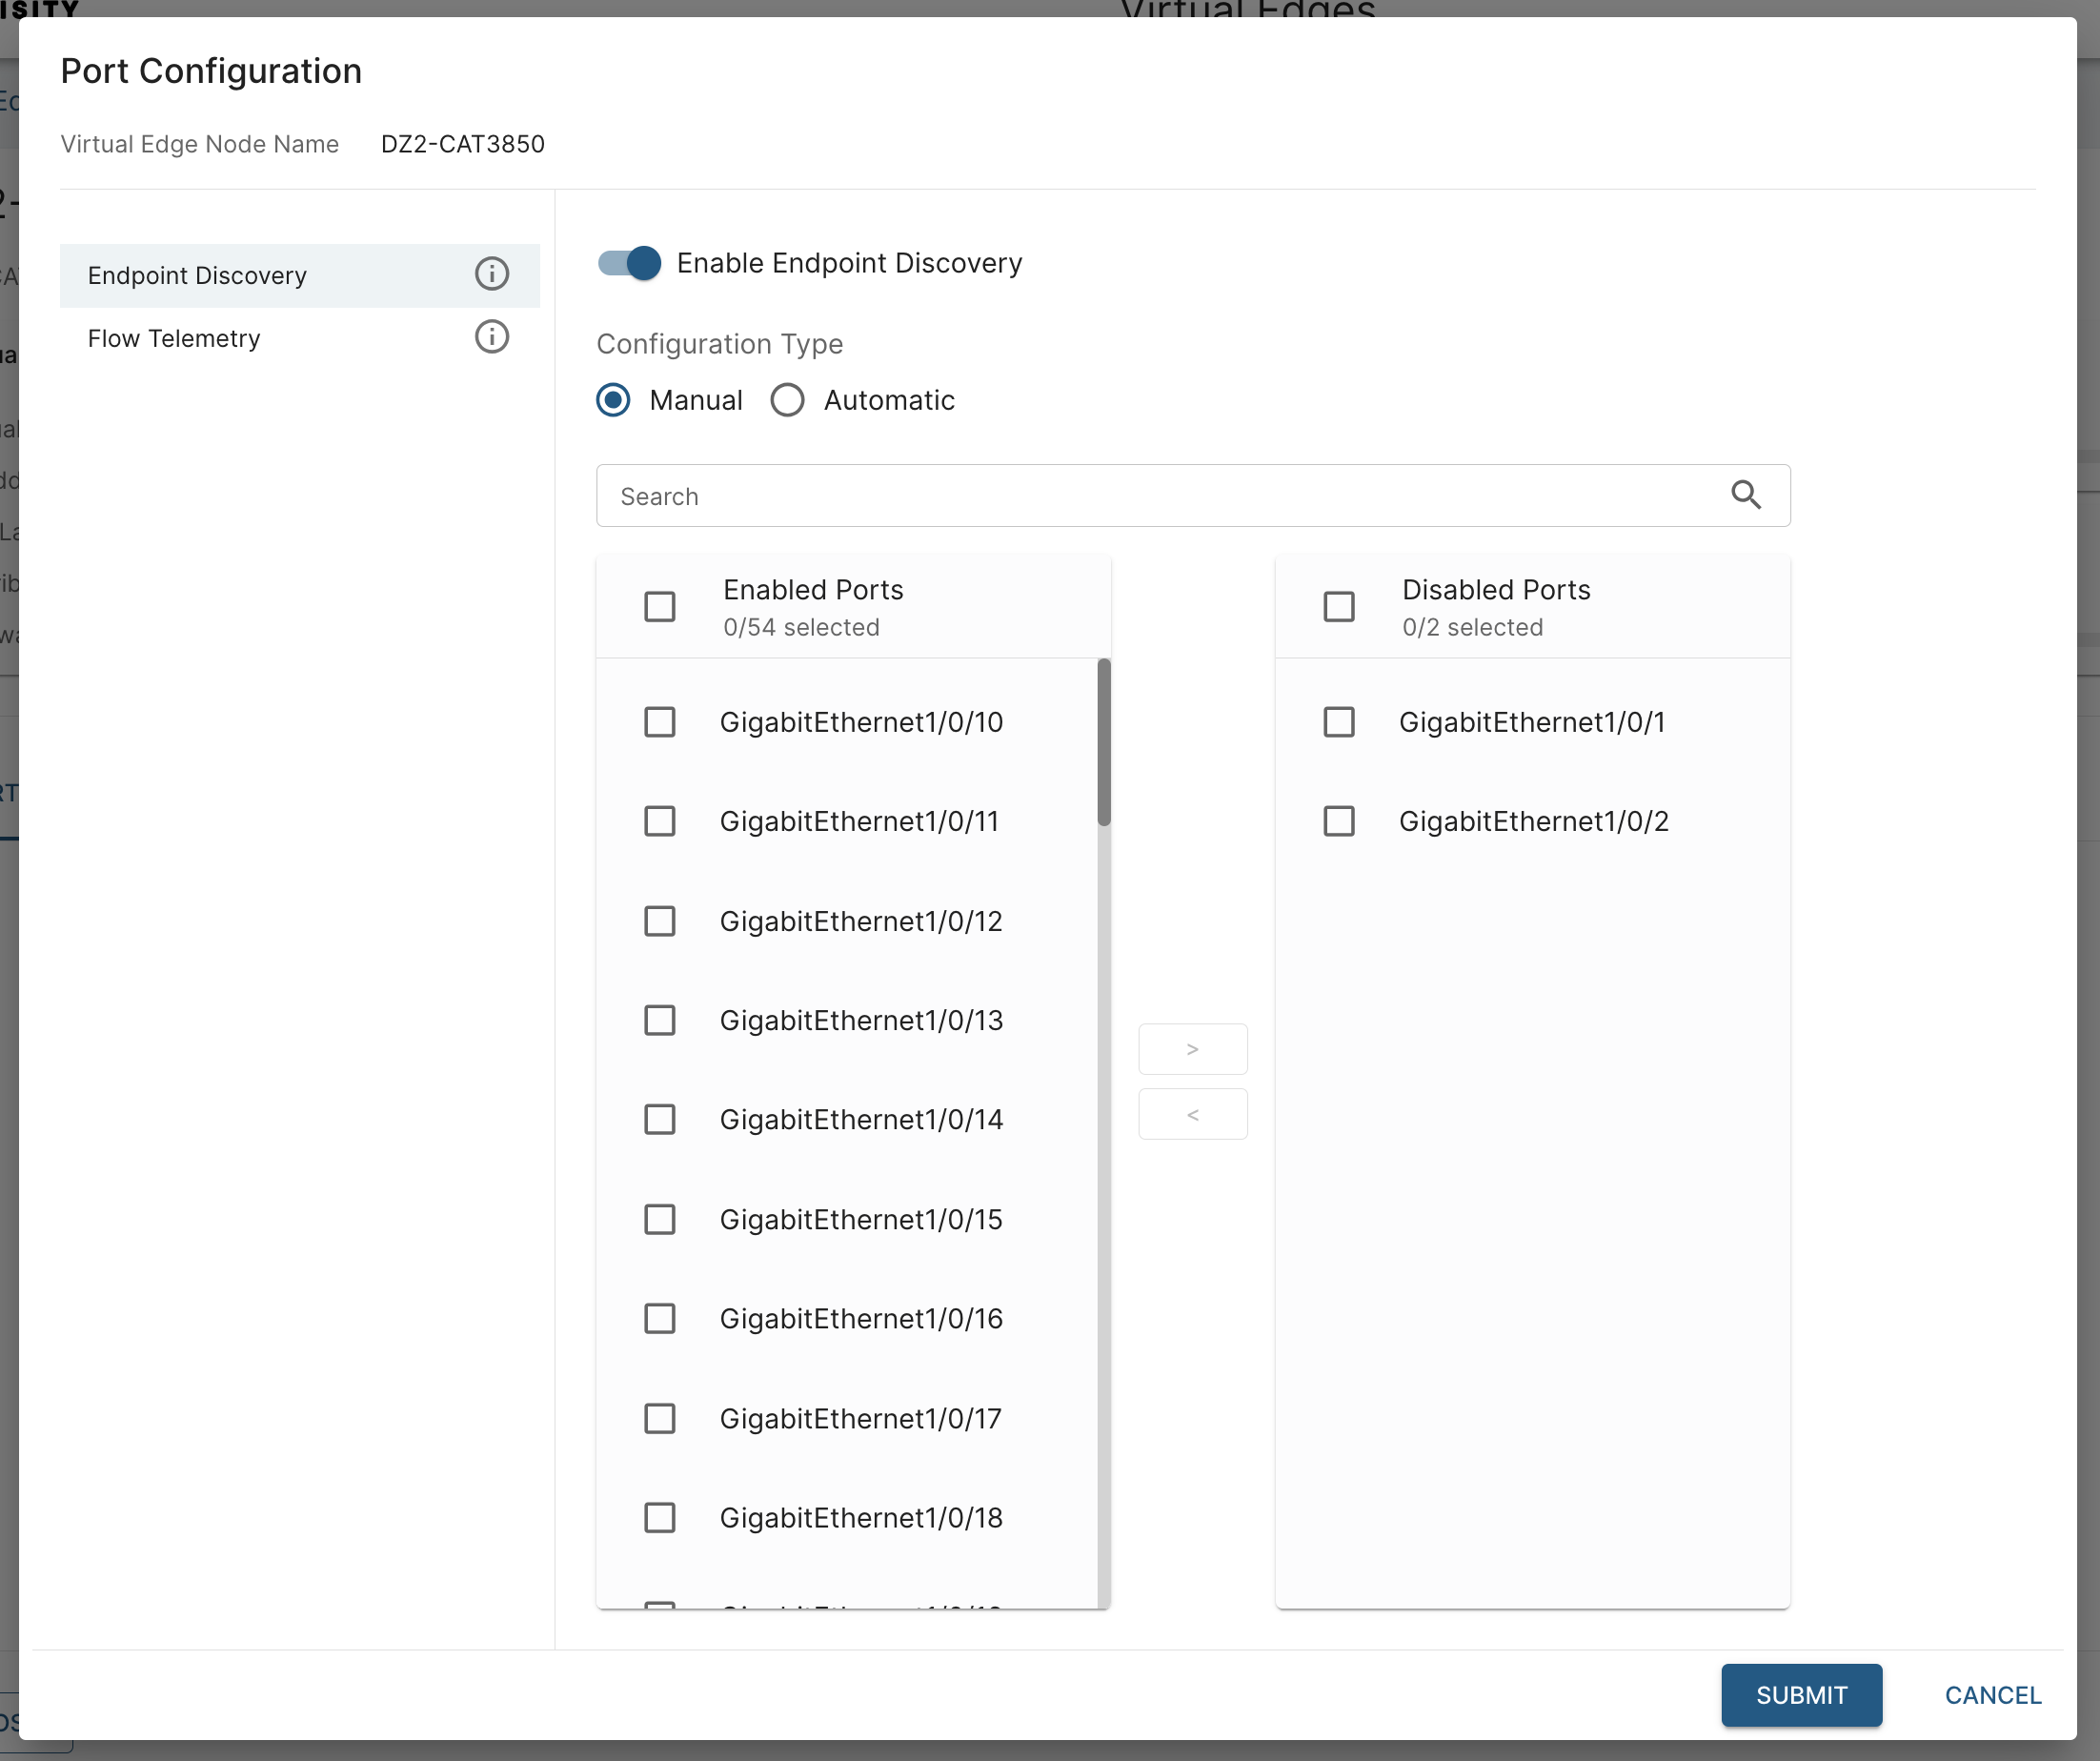Screen dimensions: 2100x1761
Task: Click the Enabled Ports list scrollbar
Action: [x=1104, y=742]
